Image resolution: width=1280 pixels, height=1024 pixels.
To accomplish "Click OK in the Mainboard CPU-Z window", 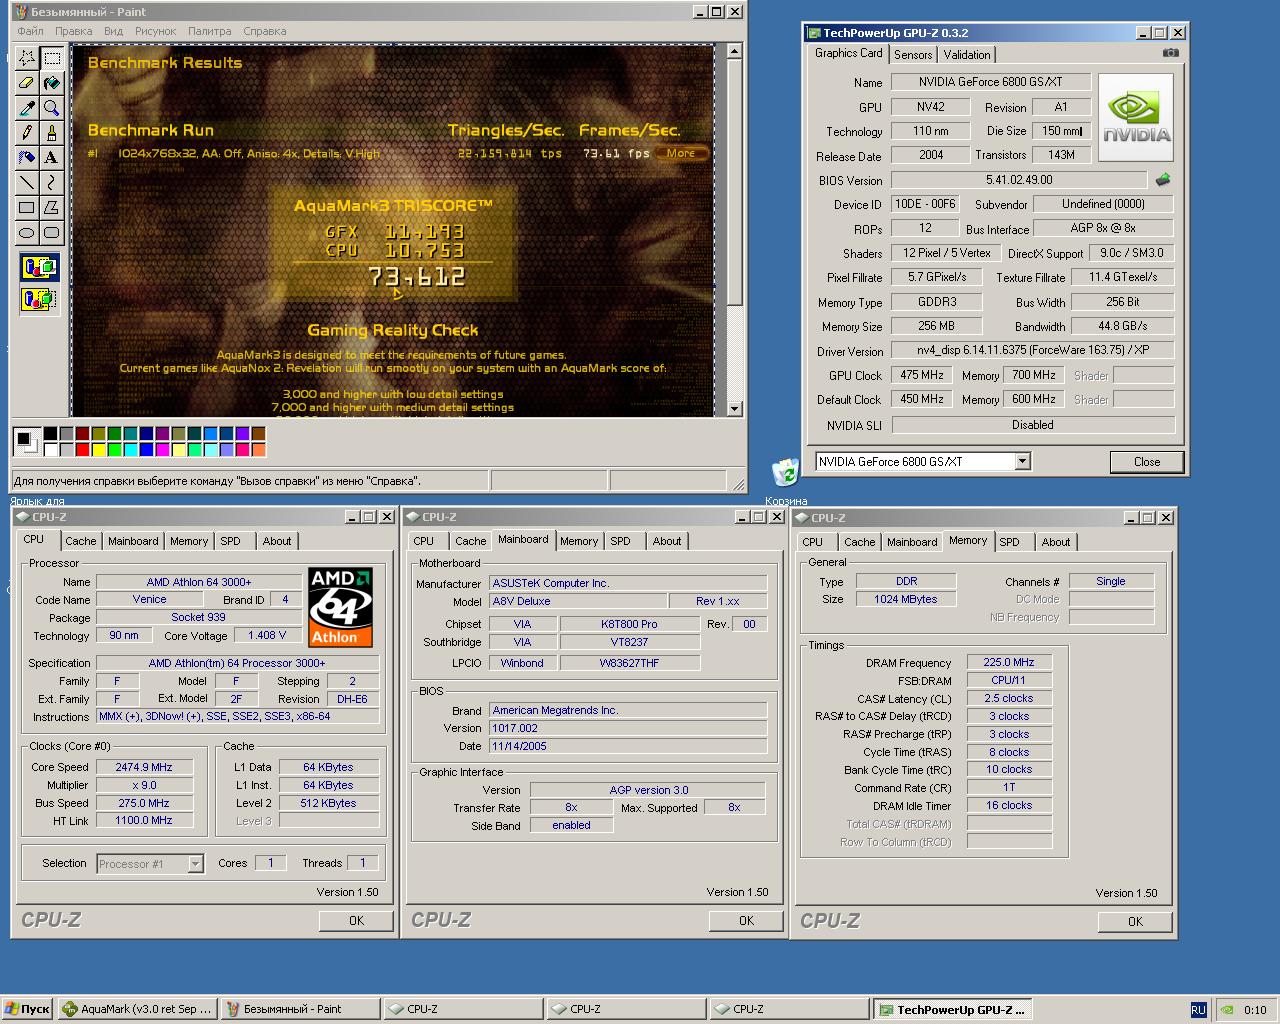I will point(746,920).
